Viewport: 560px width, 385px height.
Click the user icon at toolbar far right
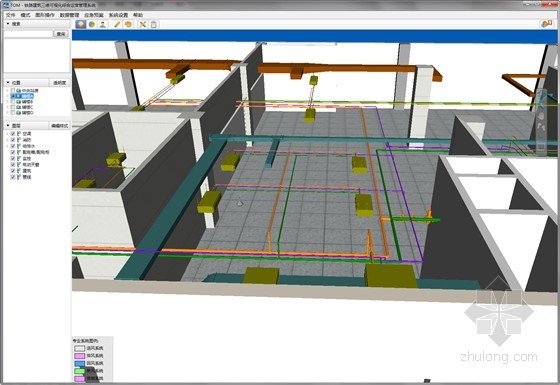tap(547, 24)
